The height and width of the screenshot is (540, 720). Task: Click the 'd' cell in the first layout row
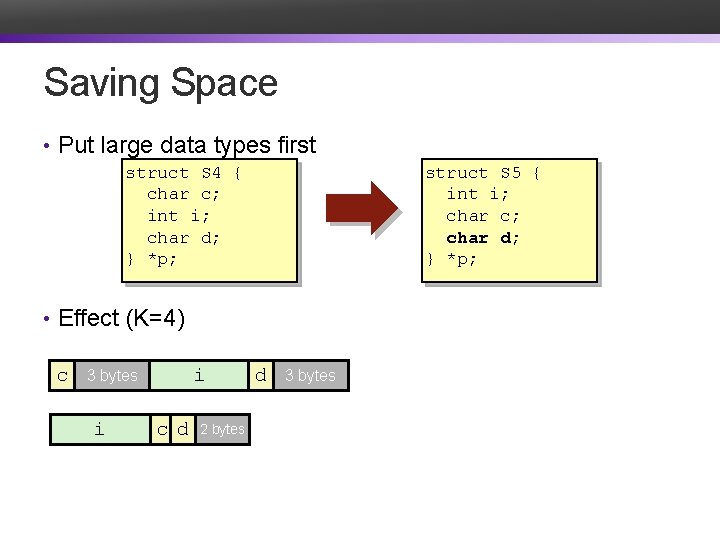[x=260, y=376]
